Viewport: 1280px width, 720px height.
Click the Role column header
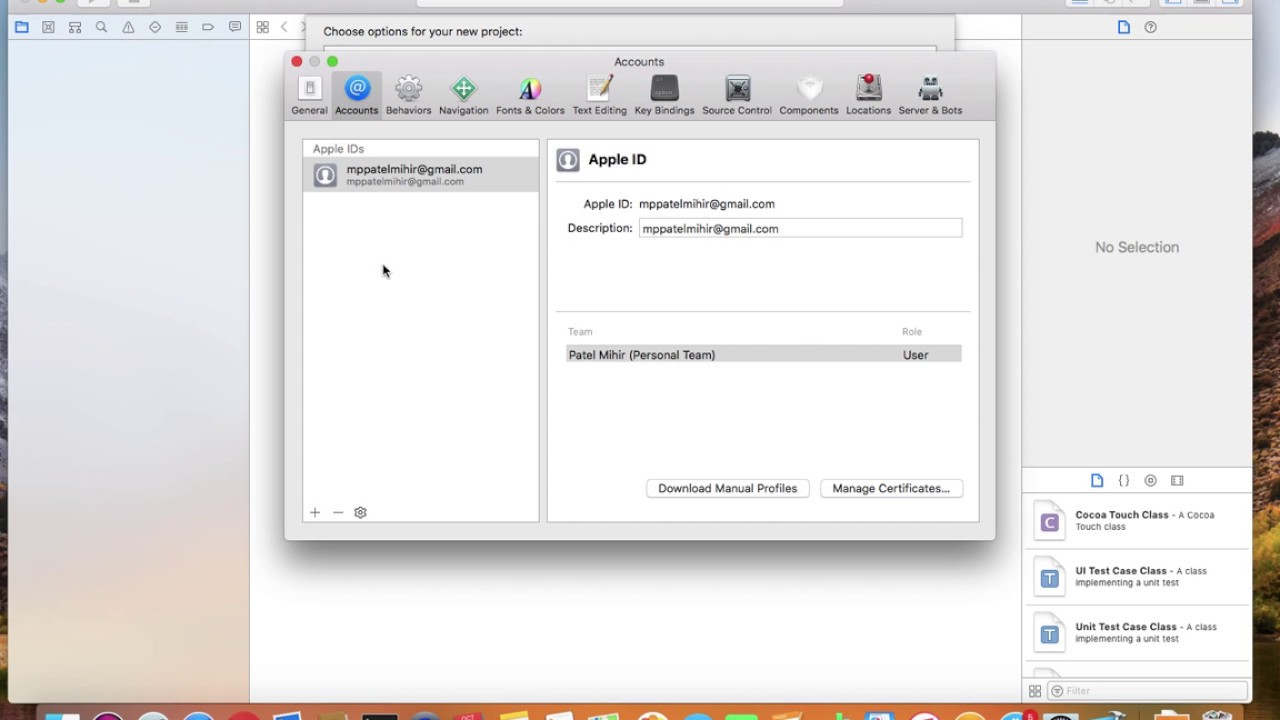(912, 331)
